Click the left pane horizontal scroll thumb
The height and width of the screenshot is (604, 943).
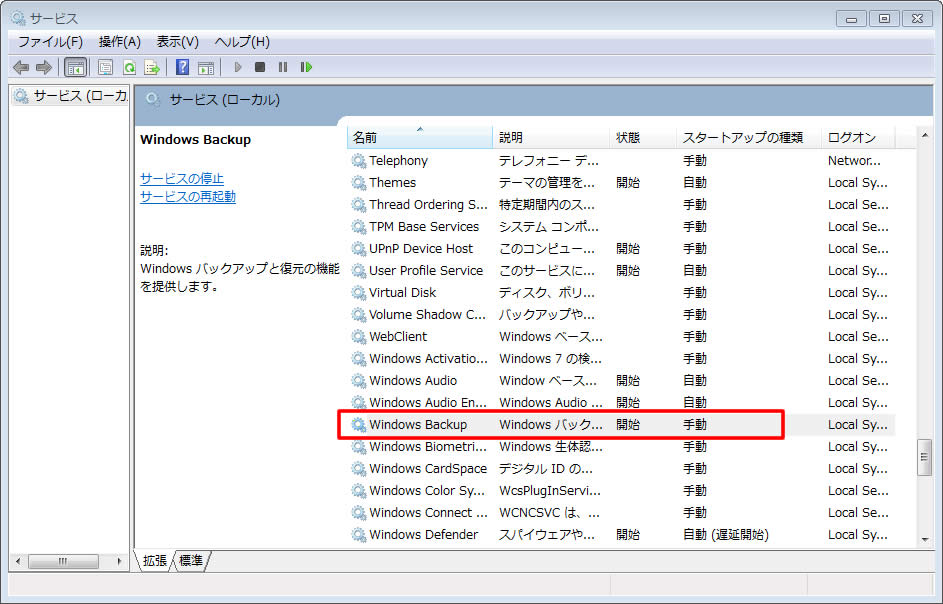(63, 561)
